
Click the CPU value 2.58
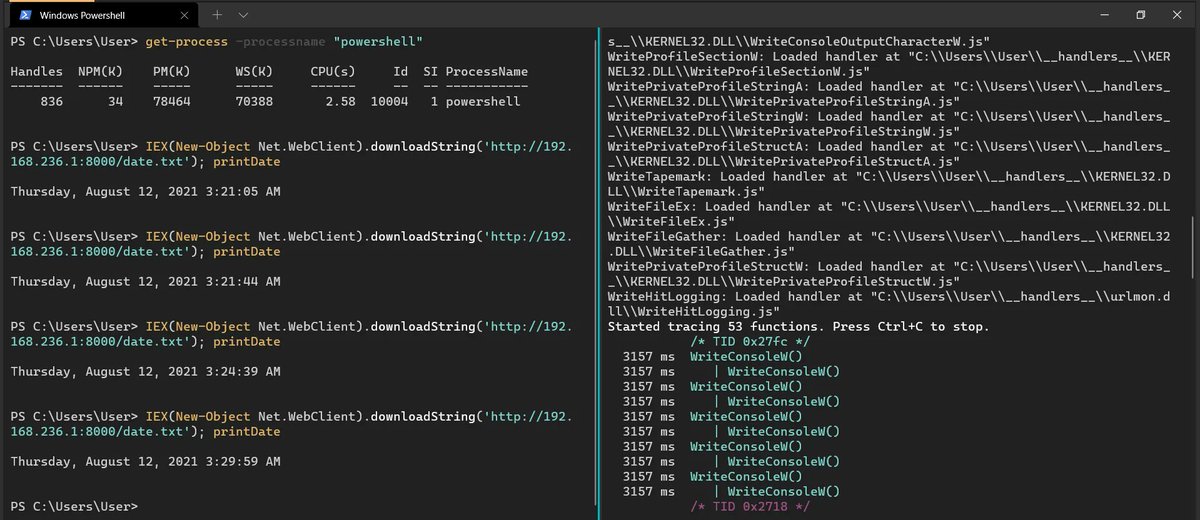click(x=340, y=102)
